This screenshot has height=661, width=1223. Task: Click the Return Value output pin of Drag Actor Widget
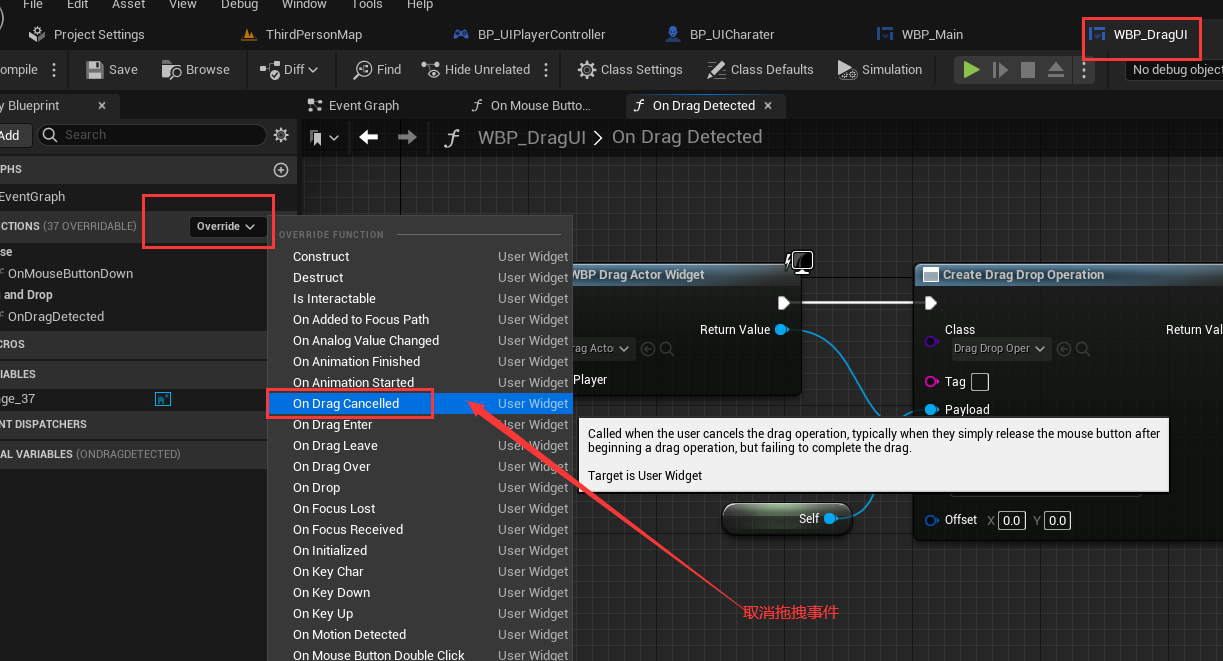(x=781, y=330)
